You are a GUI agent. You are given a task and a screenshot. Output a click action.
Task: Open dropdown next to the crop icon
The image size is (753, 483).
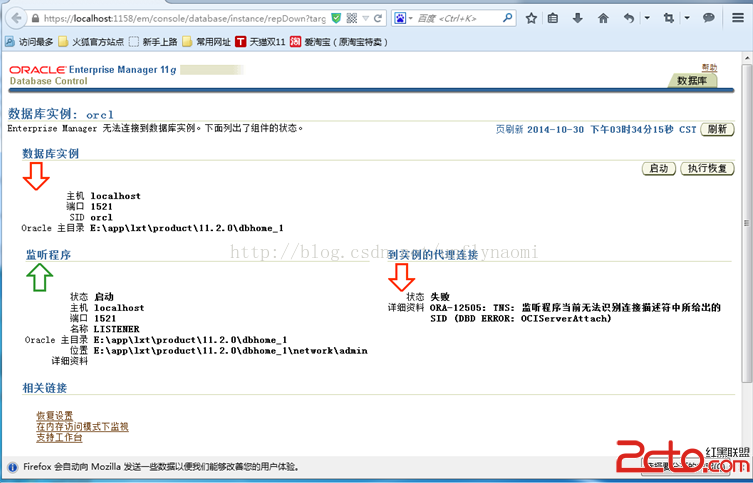pyautogui.click(x=687, y=18)
